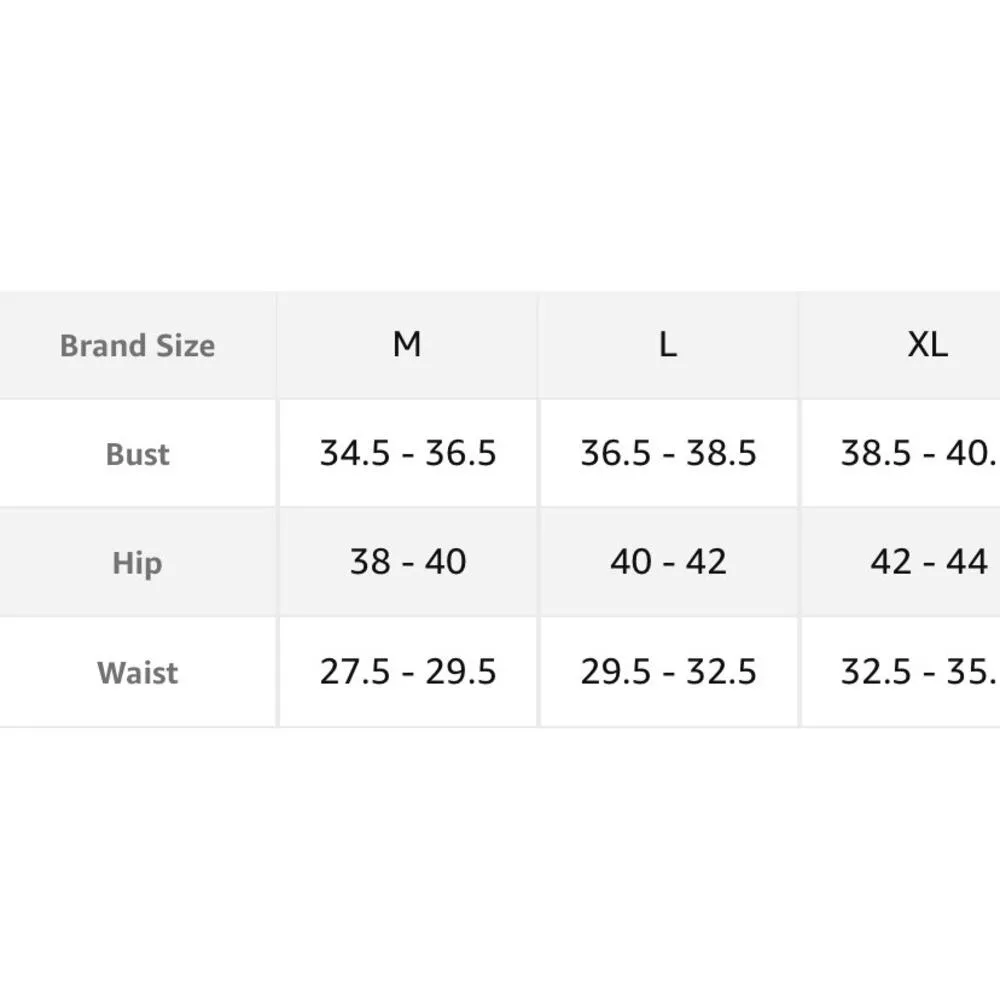Click the 42 value in L hip range

click(x=706, y=562)
